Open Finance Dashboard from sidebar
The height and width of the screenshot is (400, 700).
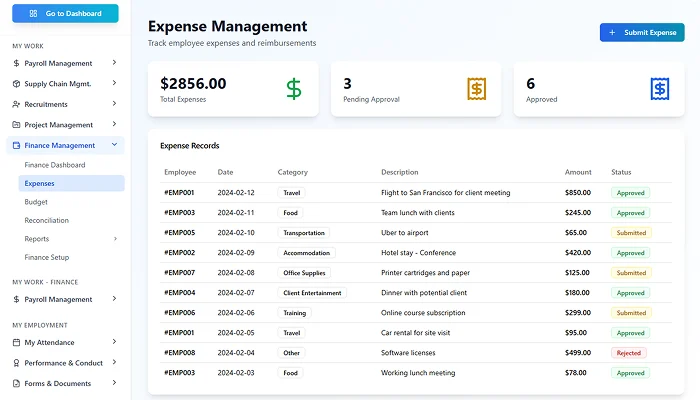point(55,164)
